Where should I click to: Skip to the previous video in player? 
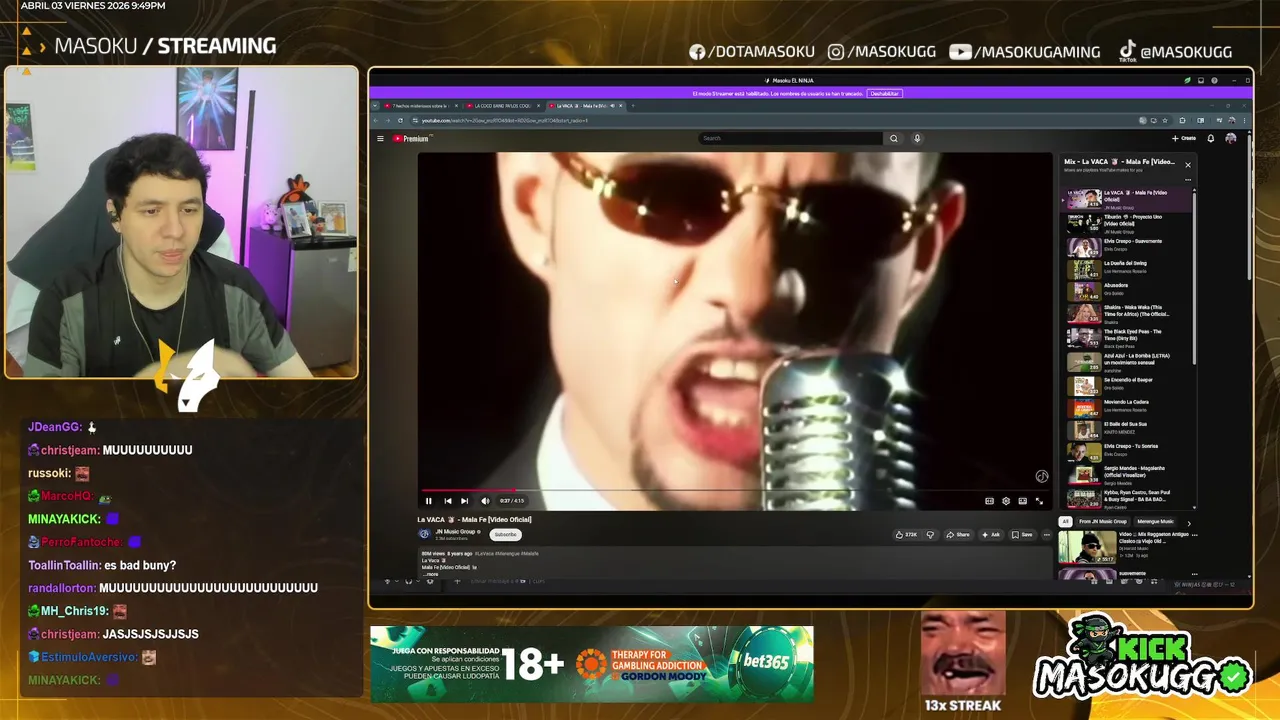tap(447, 501)
